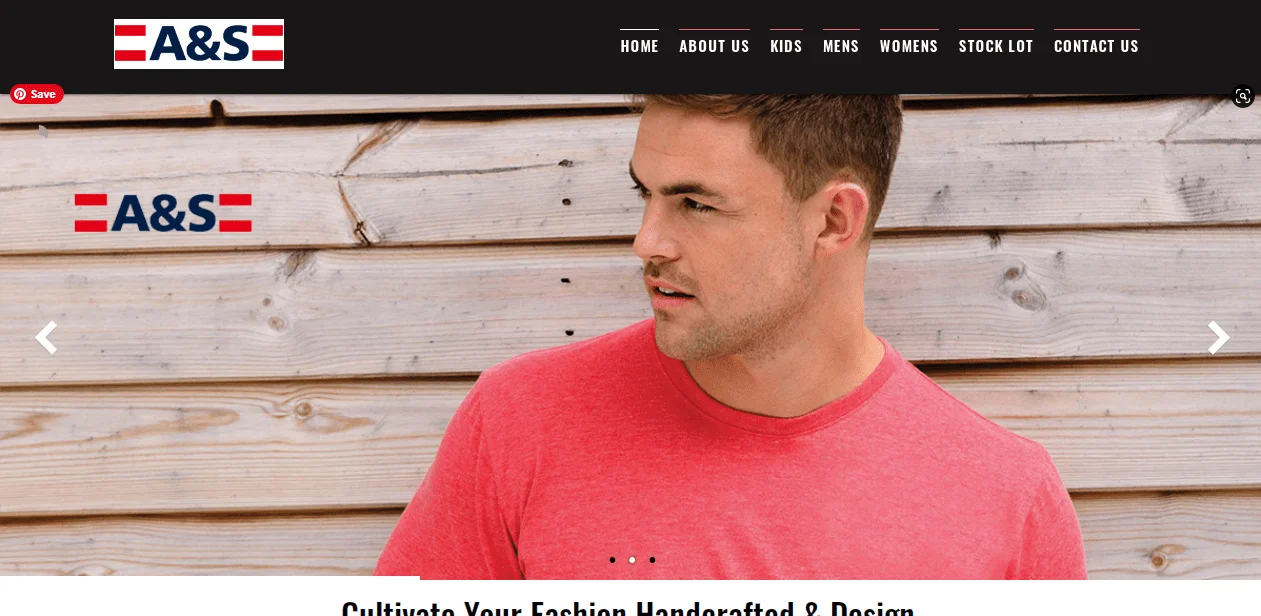Open the visual search icon on the banner
Screen dimensions: 1261x616
[x=1243, y=96]
